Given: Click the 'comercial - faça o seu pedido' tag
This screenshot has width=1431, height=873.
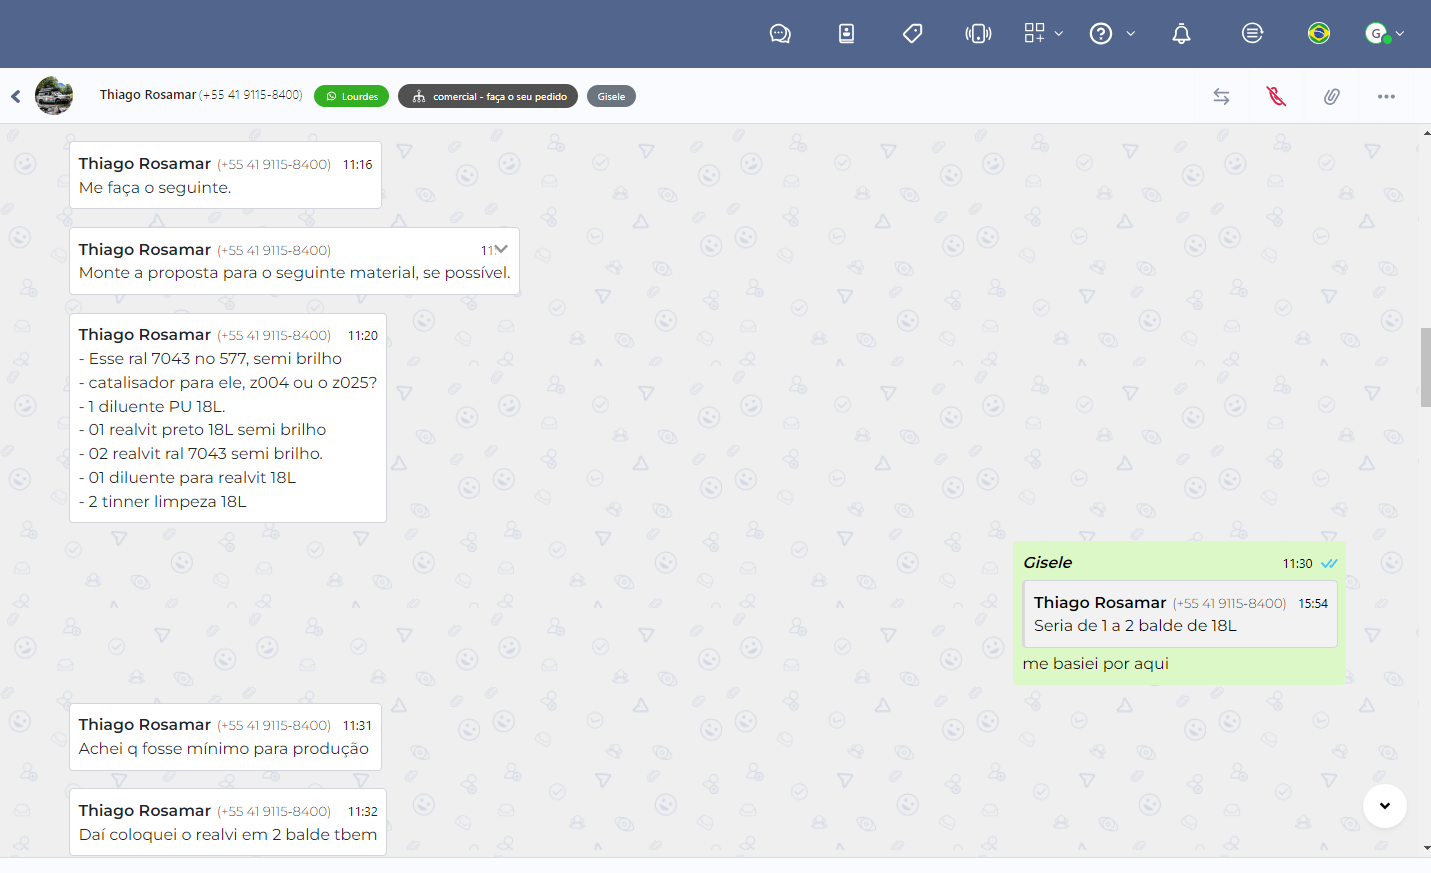Looking at the screenshot, I should (x=488, y=97).
